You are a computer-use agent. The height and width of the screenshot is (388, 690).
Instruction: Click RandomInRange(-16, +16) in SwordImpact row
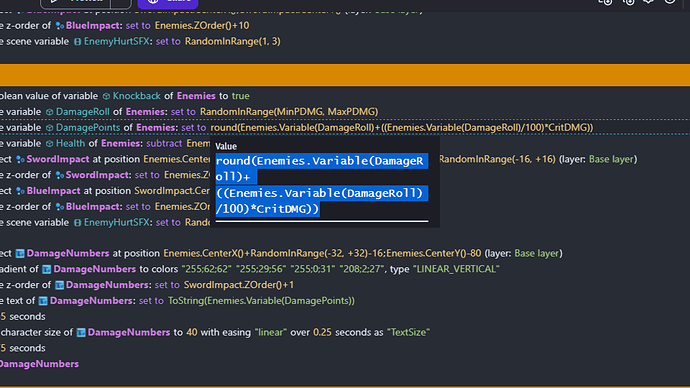(497, 159)
